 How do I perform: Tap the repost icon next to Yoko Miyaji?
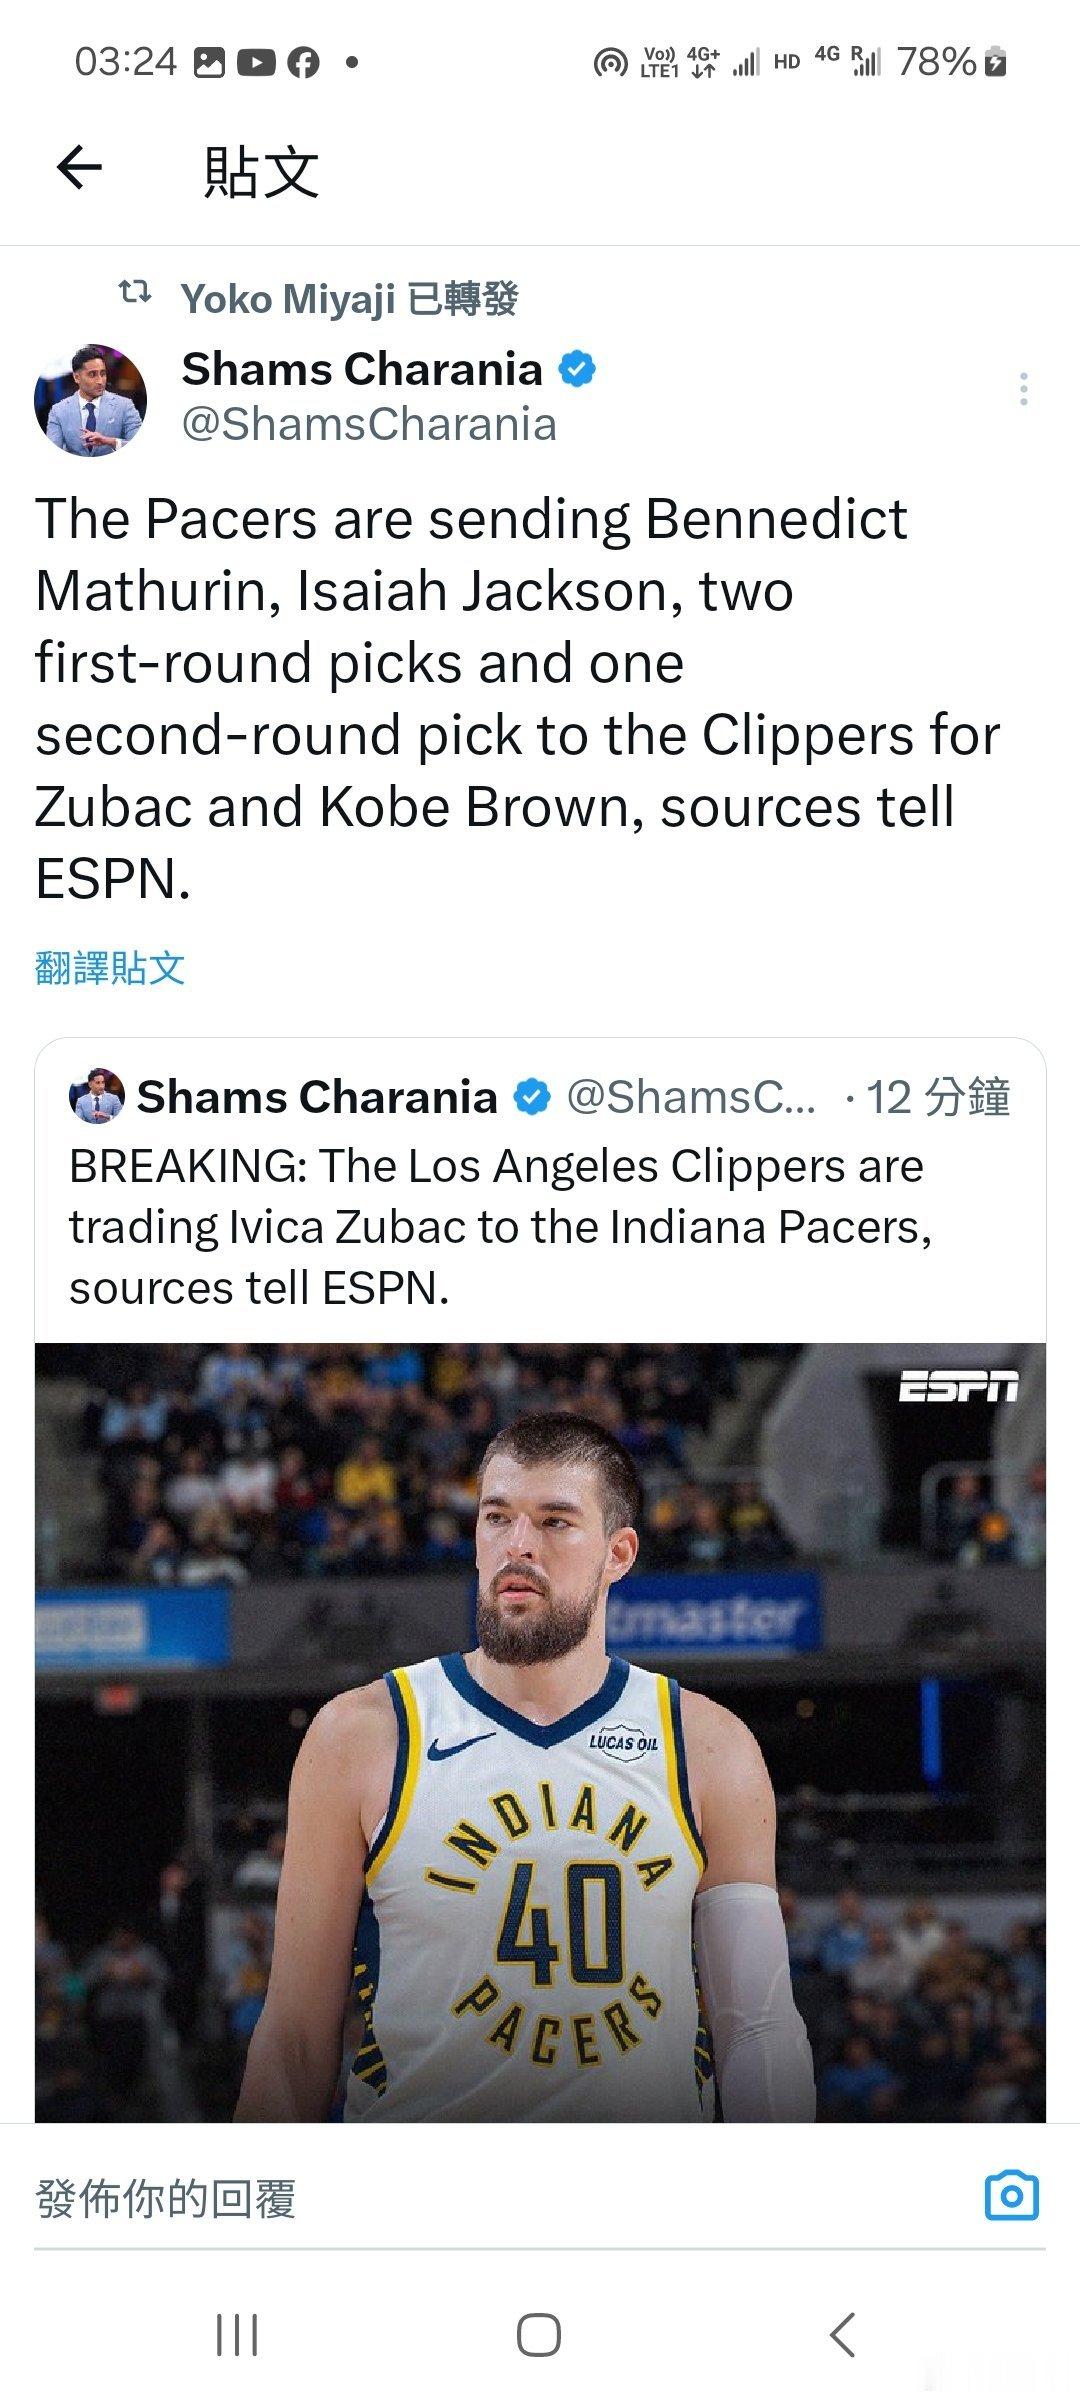tap(135, 293)
